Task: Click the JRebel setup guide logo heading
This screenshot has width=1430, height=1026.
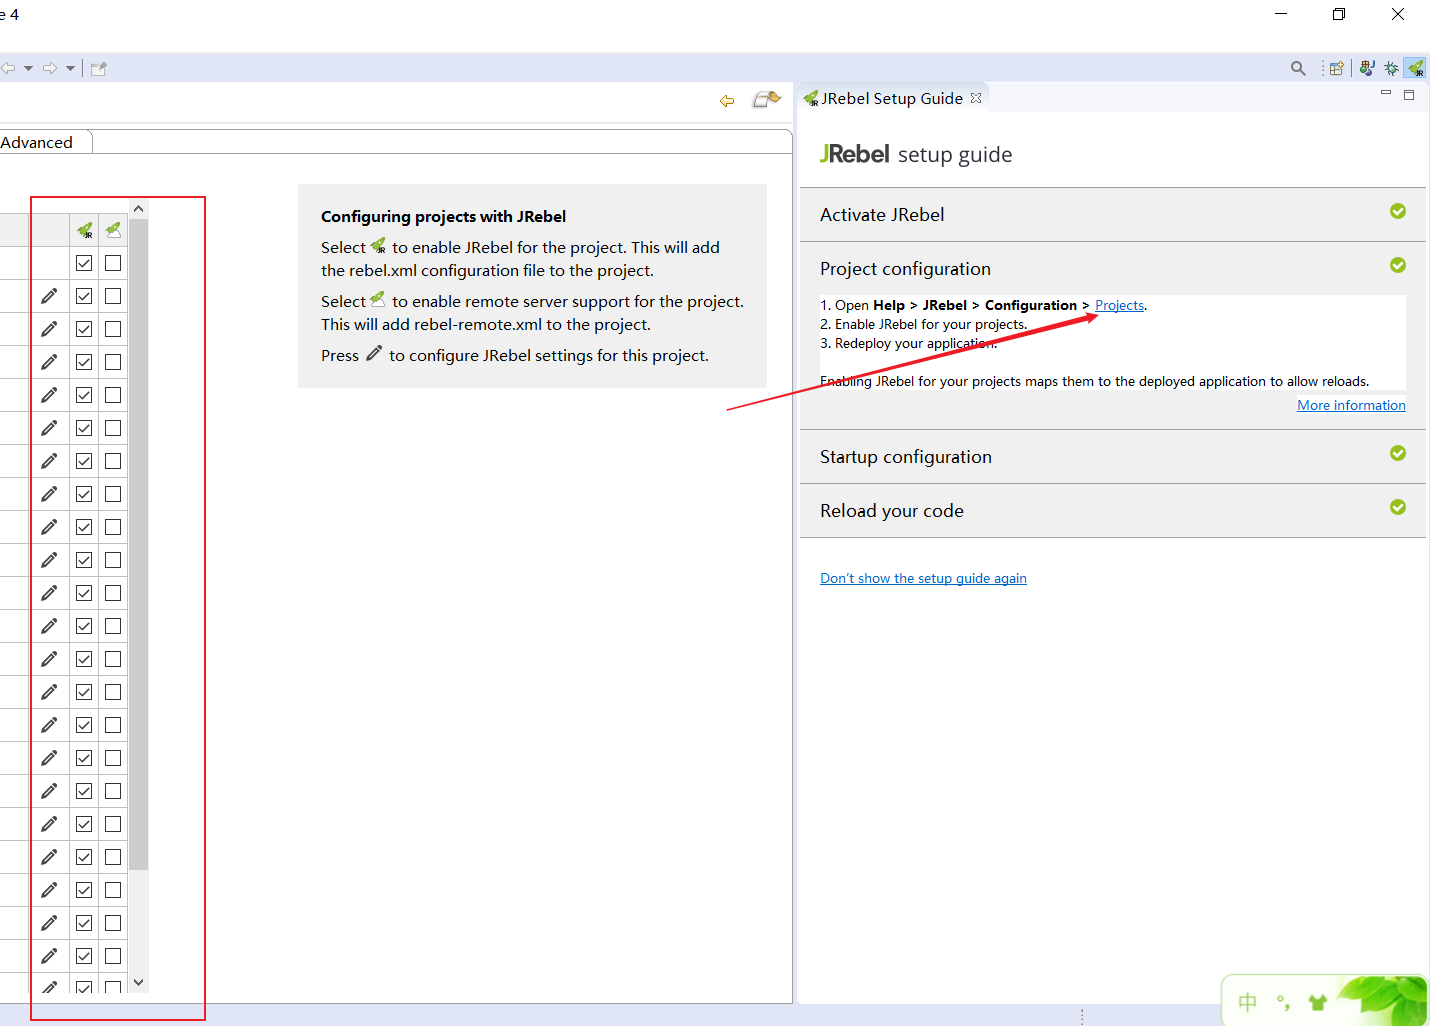Action: tap(916, 154)
